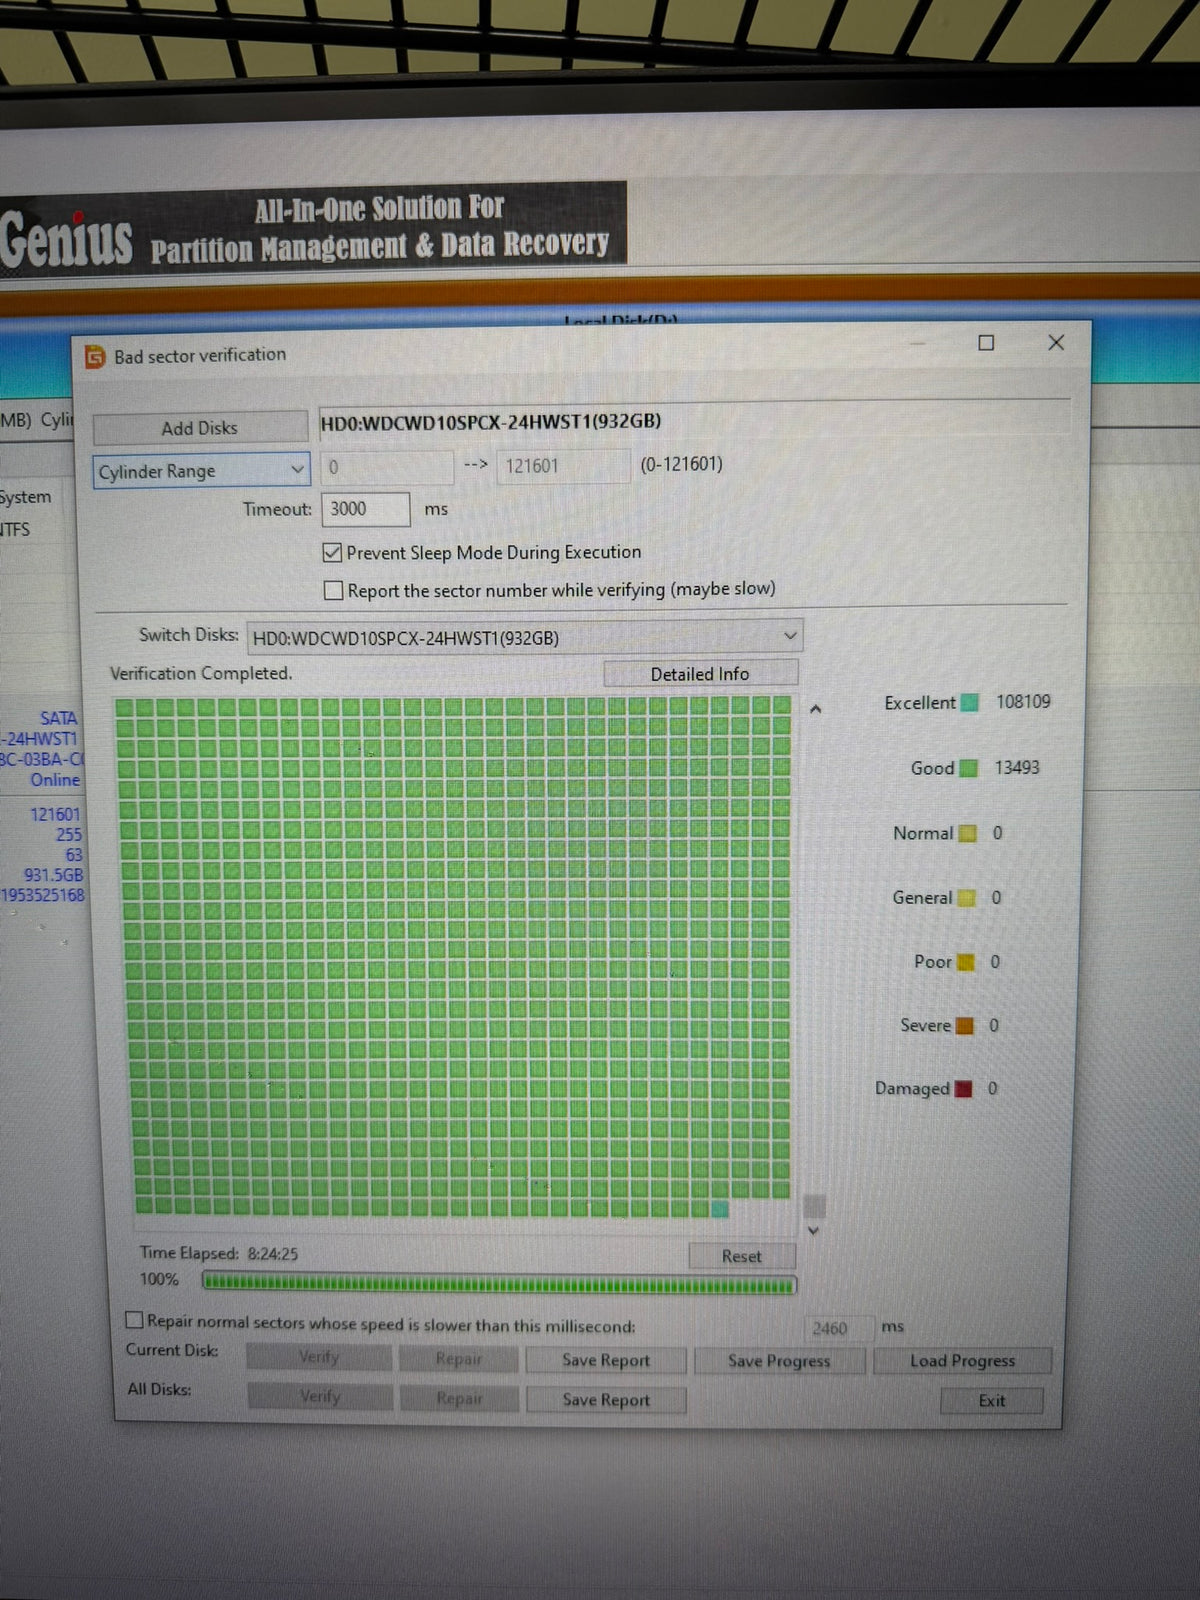Click the scroll down arrow of block map
This screenshot has width=1200, height=1600.
(813, 1231)
